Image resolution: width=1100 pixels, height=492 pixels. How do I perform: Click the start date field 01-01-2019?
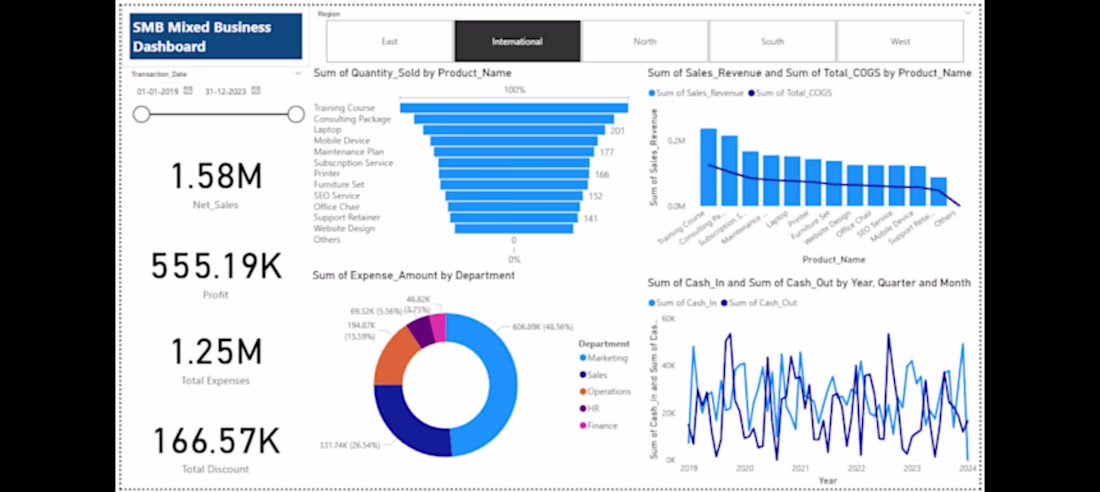(x=158, y=91)
